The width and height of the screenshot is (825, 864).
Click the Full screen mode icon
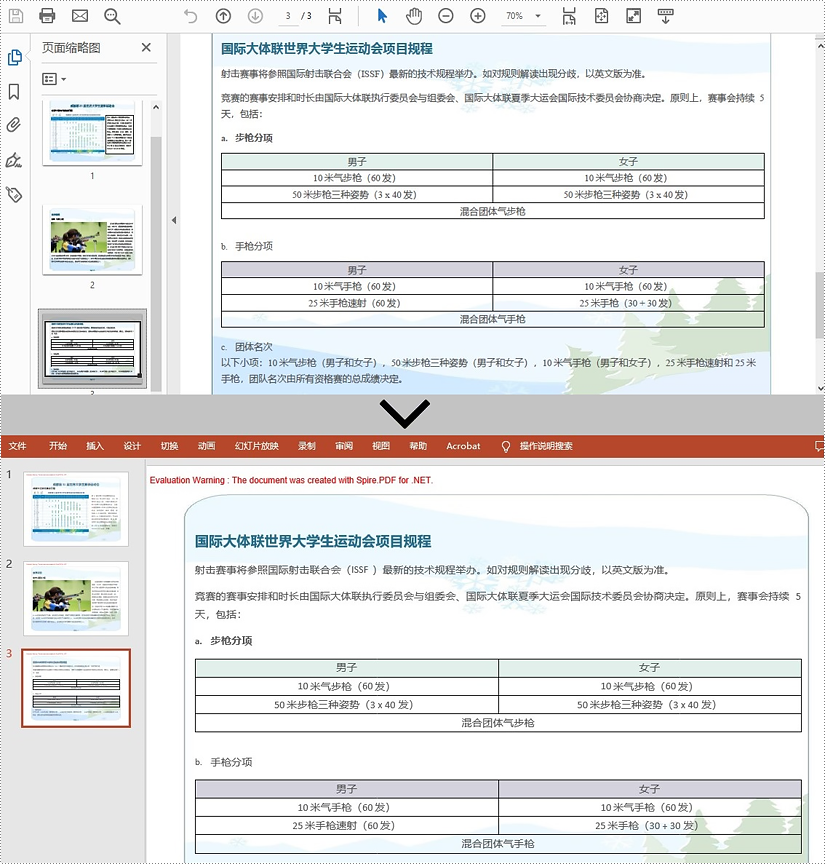(x=634, y=16)
